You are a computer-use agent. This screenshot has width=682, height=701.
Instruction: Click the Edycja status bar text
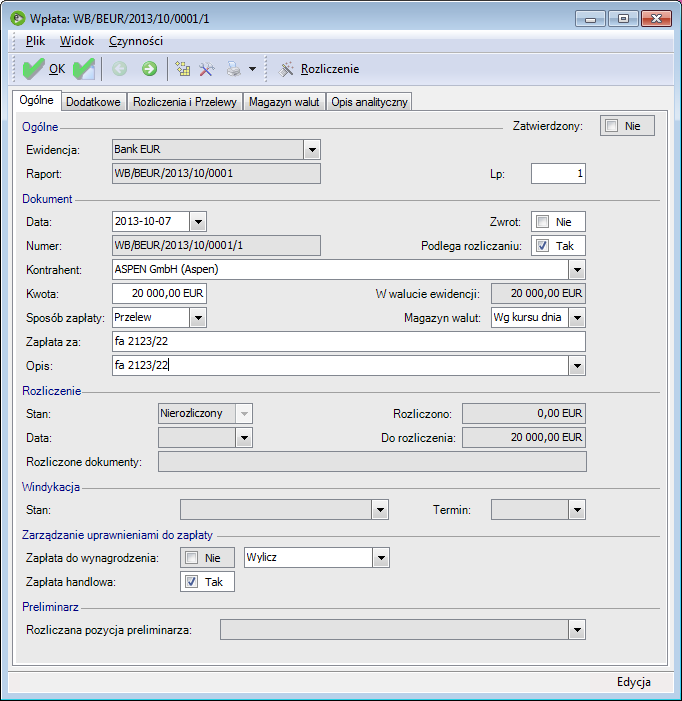634,682
